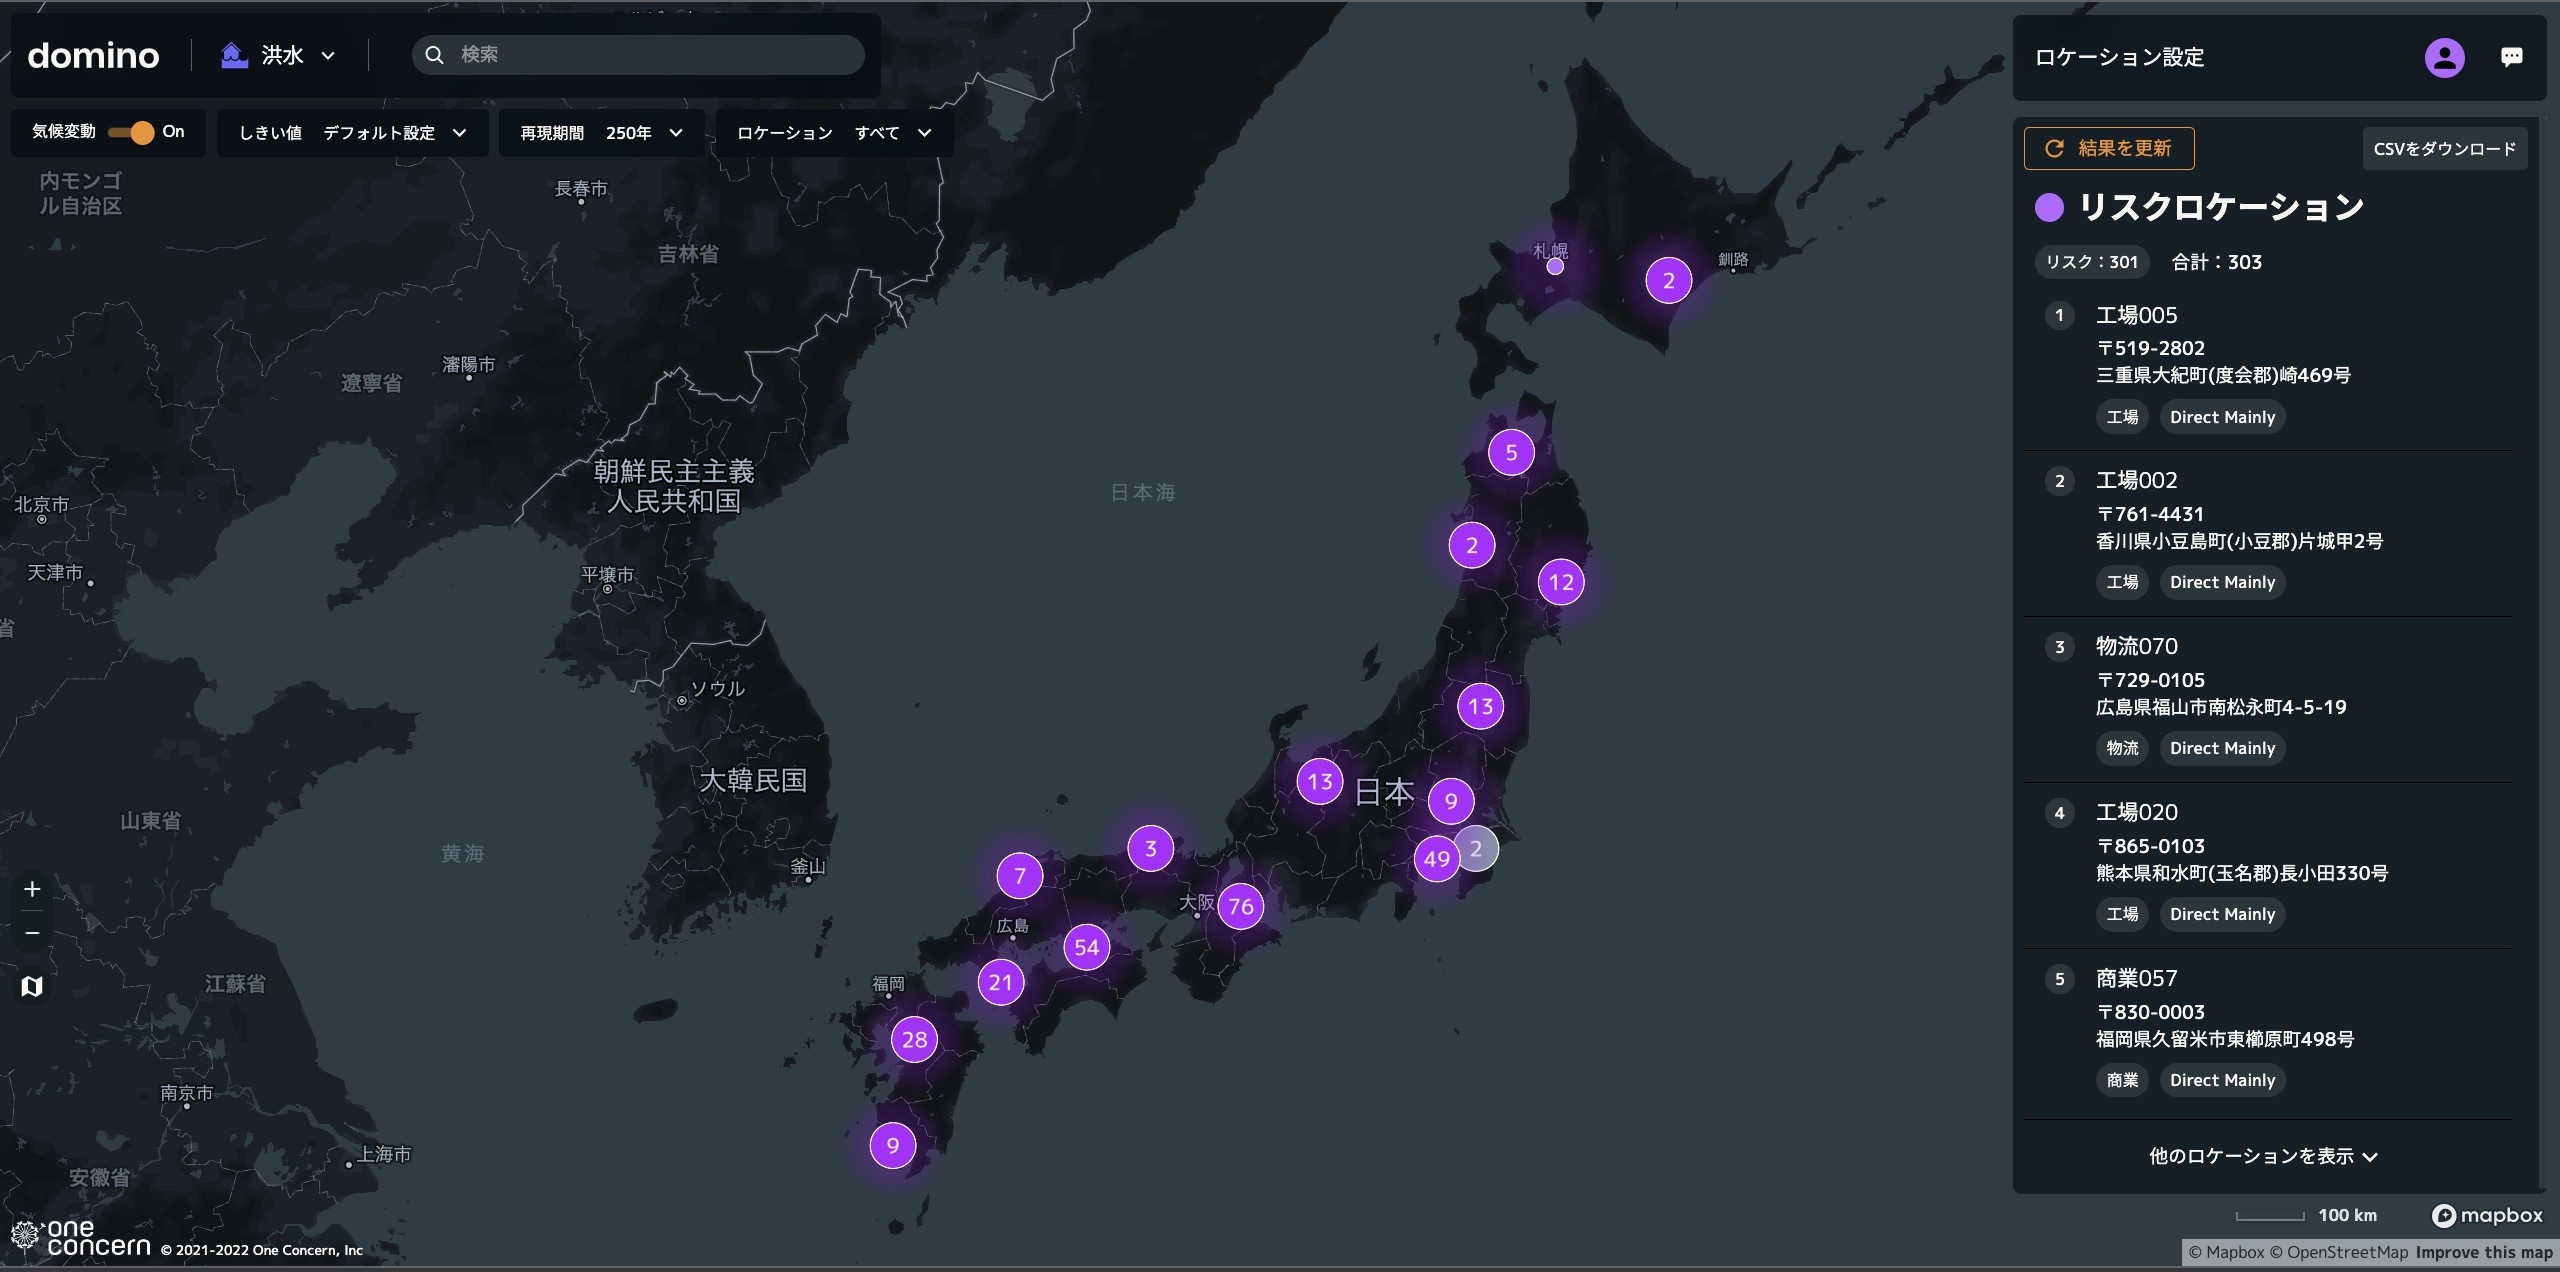Click the user profile avatar icon
2560x1272 pixels.
click(x=2444, y=57)
